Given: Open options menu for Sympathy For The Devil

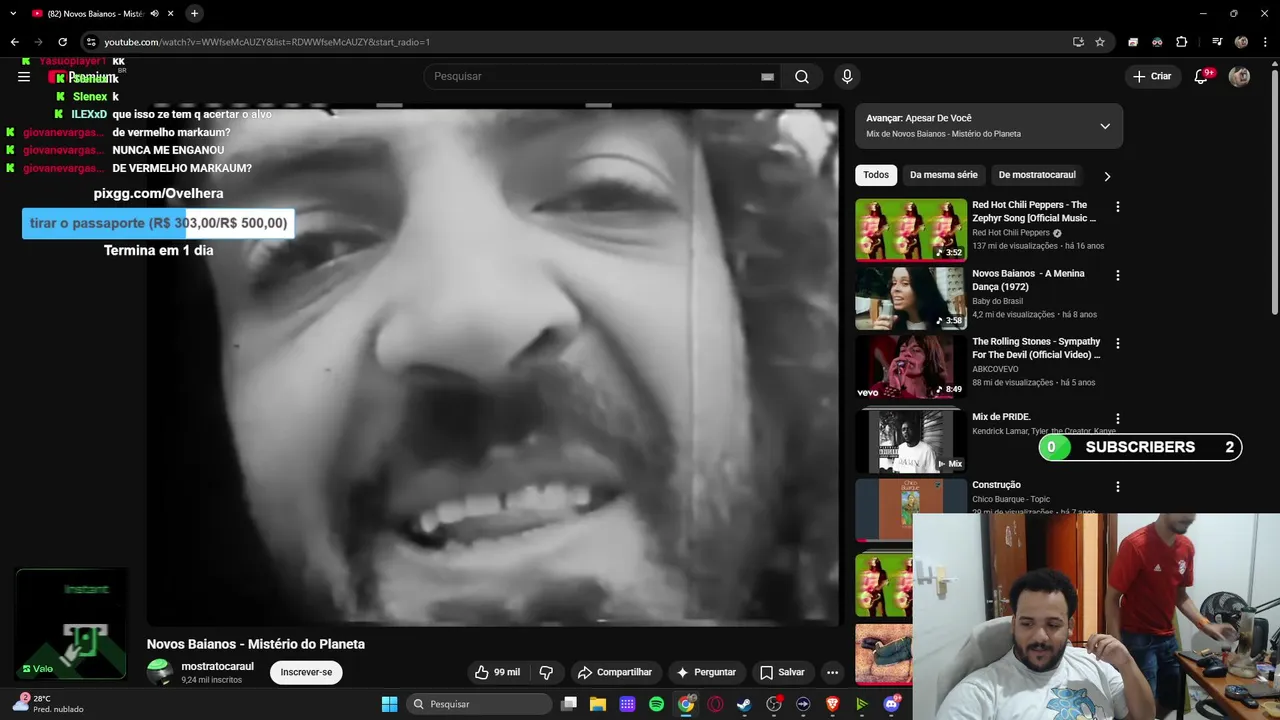Looking at the screenshot, I should 1118,343.
